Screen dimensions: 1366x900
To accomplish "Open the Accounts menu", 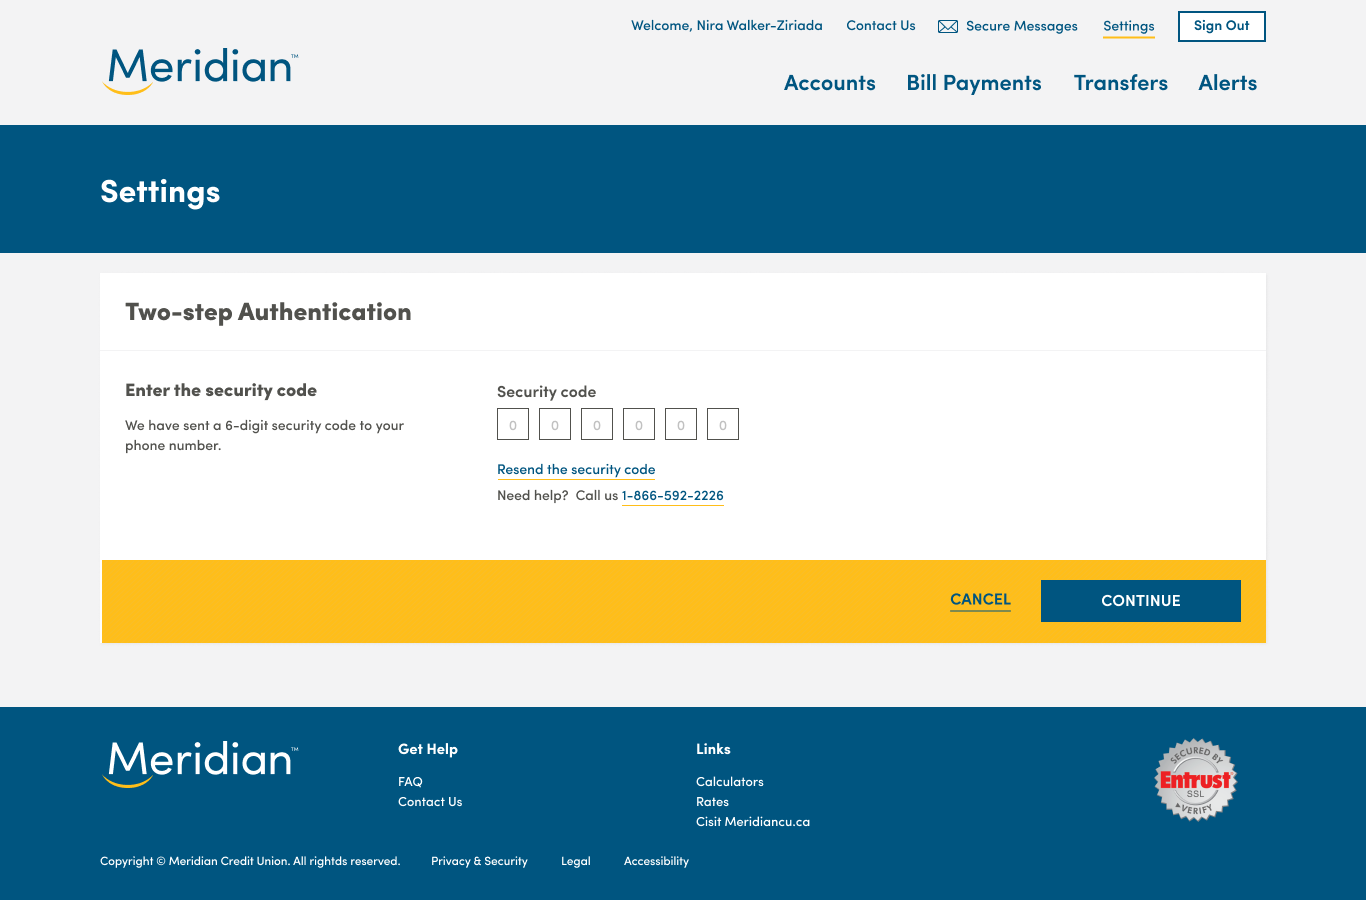I will click(x=830, y=83).
